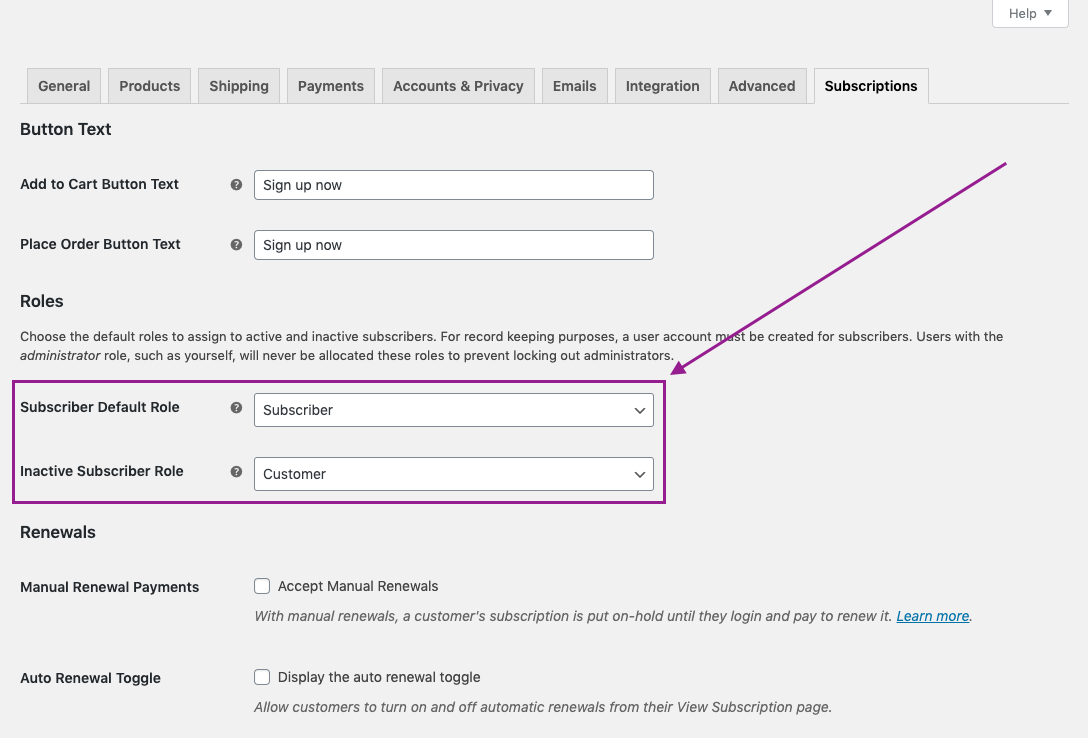Switch to the Advanced tab
The image size is (1088, 738).
tap(762, 86)
